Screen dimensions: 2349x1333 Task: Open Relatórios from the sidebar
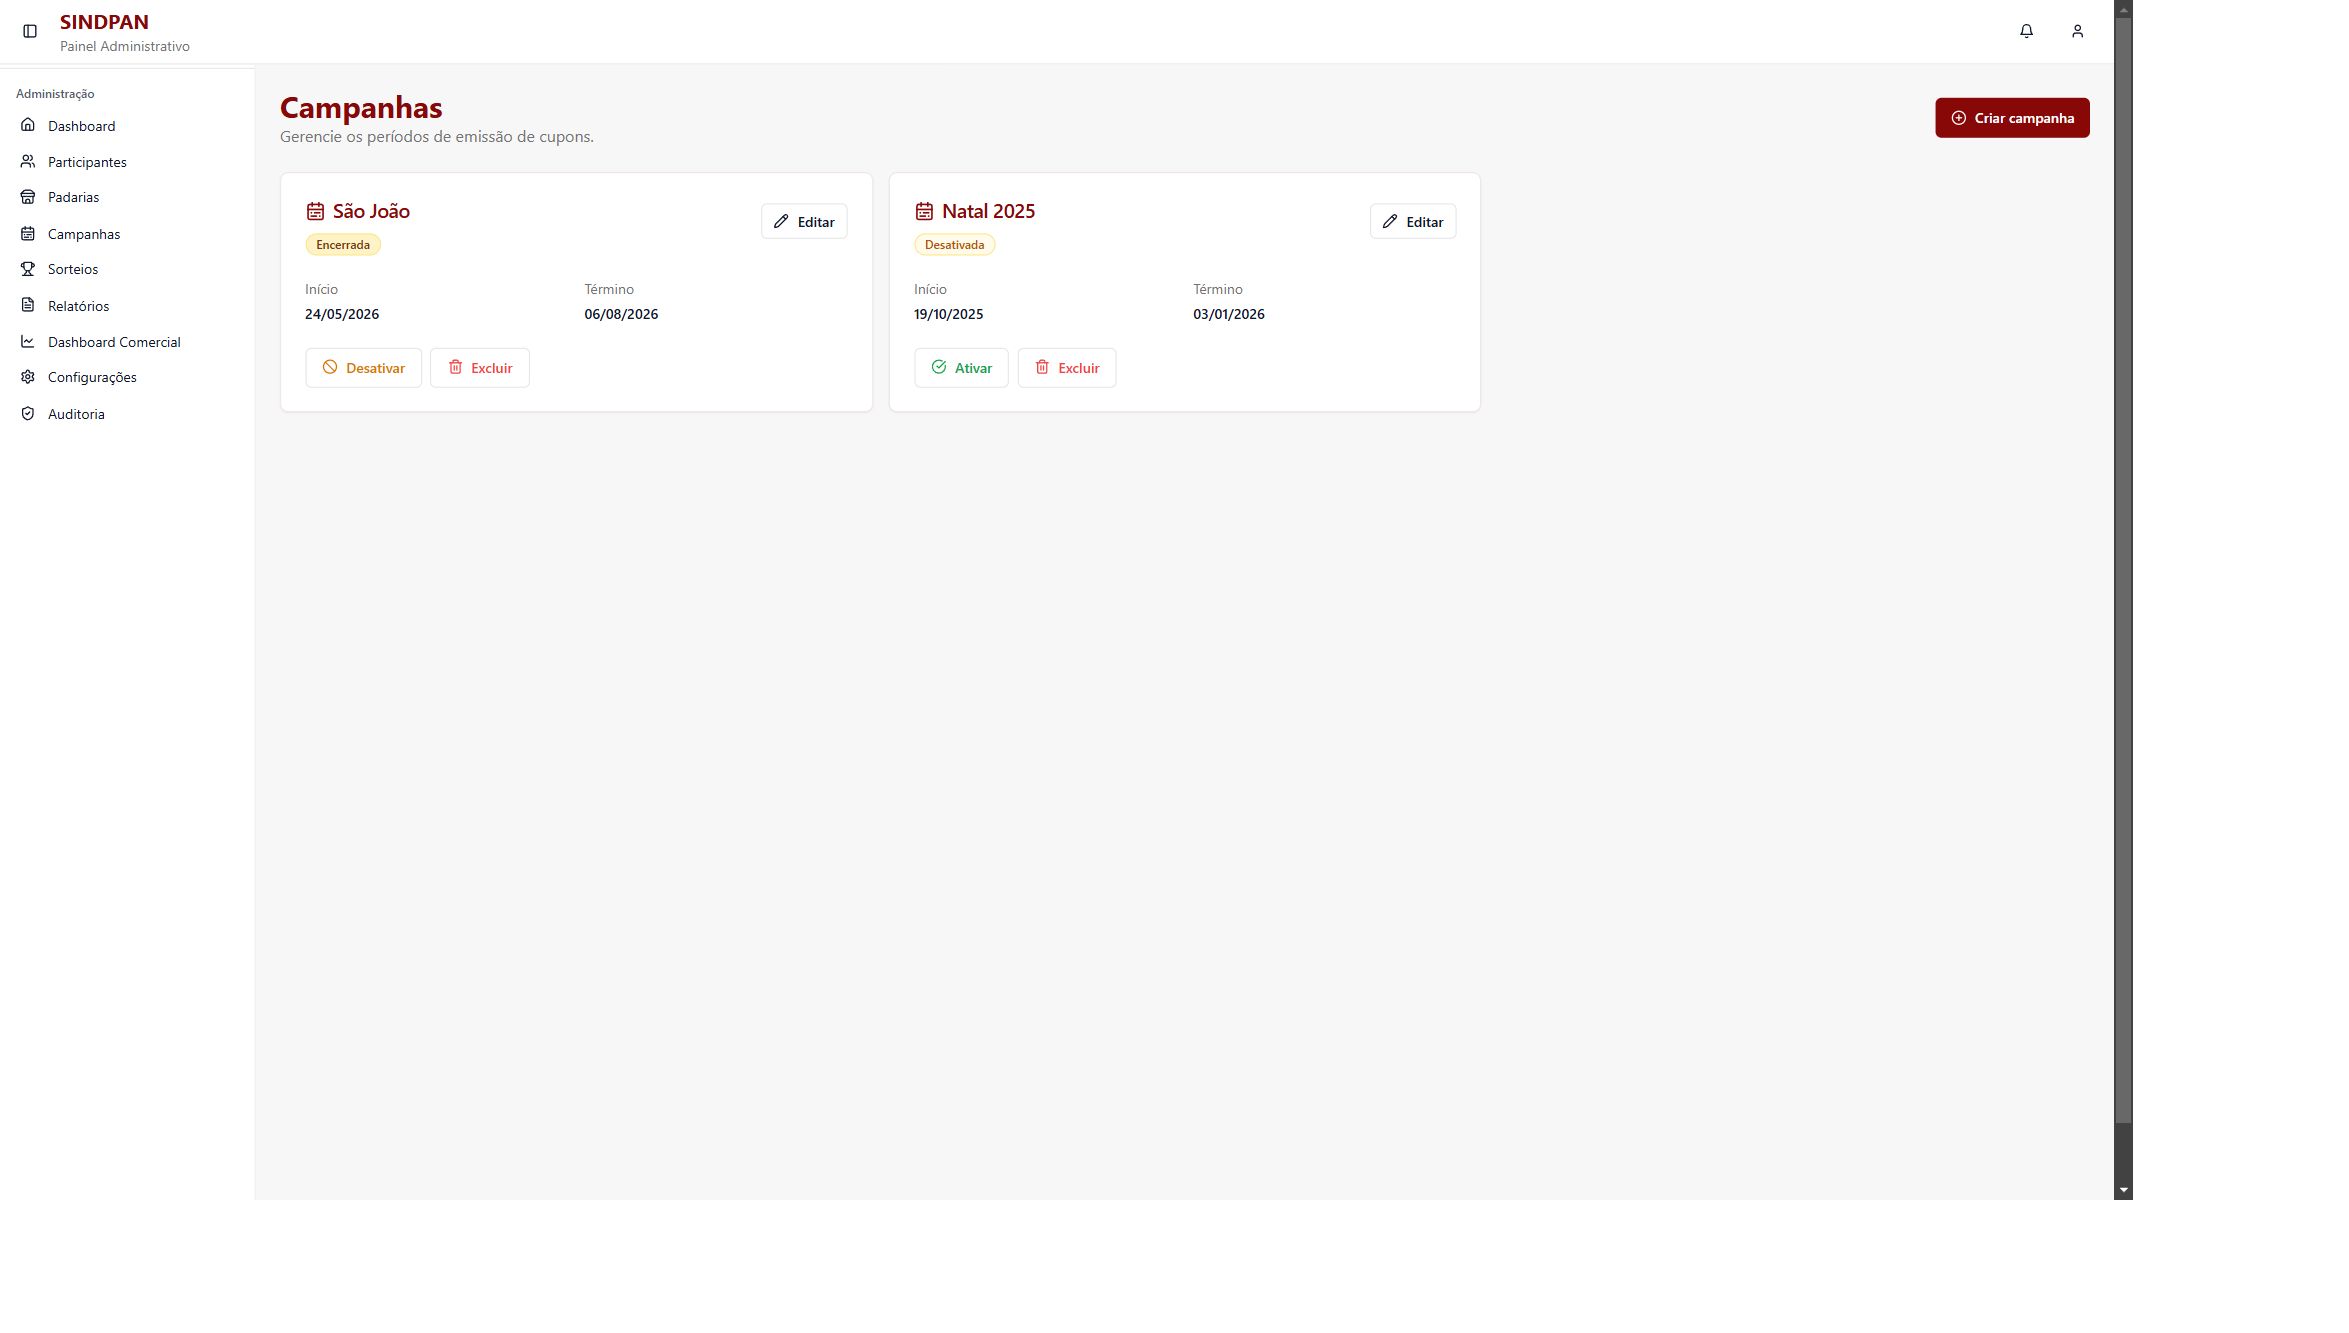point(127,306)
